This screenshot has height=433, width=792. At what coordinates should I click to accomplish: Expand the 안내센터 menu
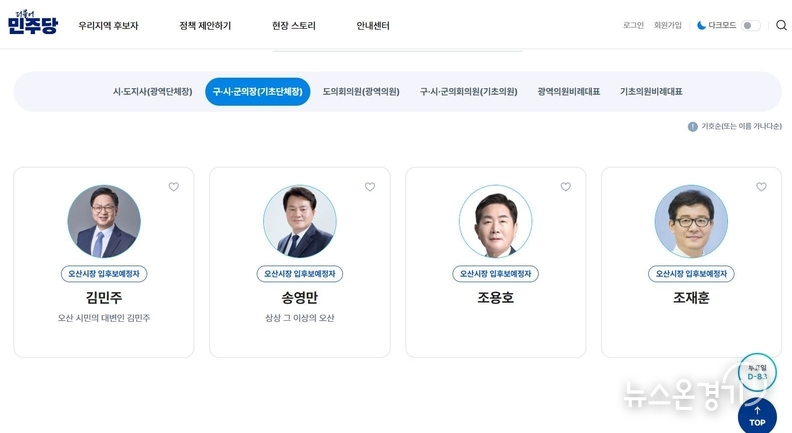[373, 25]
